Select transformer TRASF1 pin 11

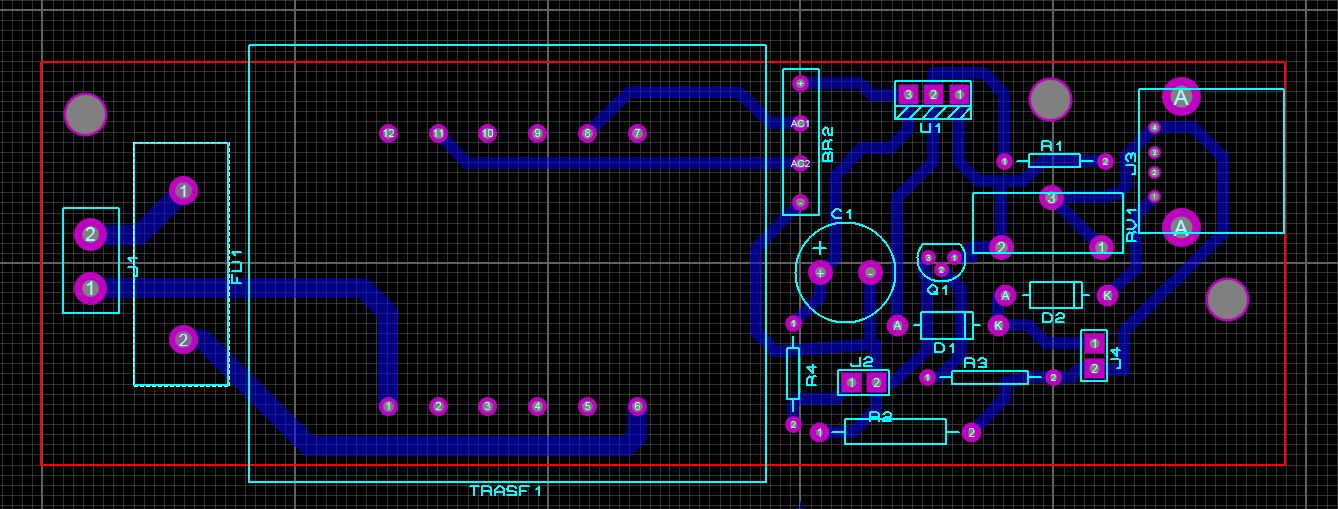pyautogui.click(x=438, y=133)
